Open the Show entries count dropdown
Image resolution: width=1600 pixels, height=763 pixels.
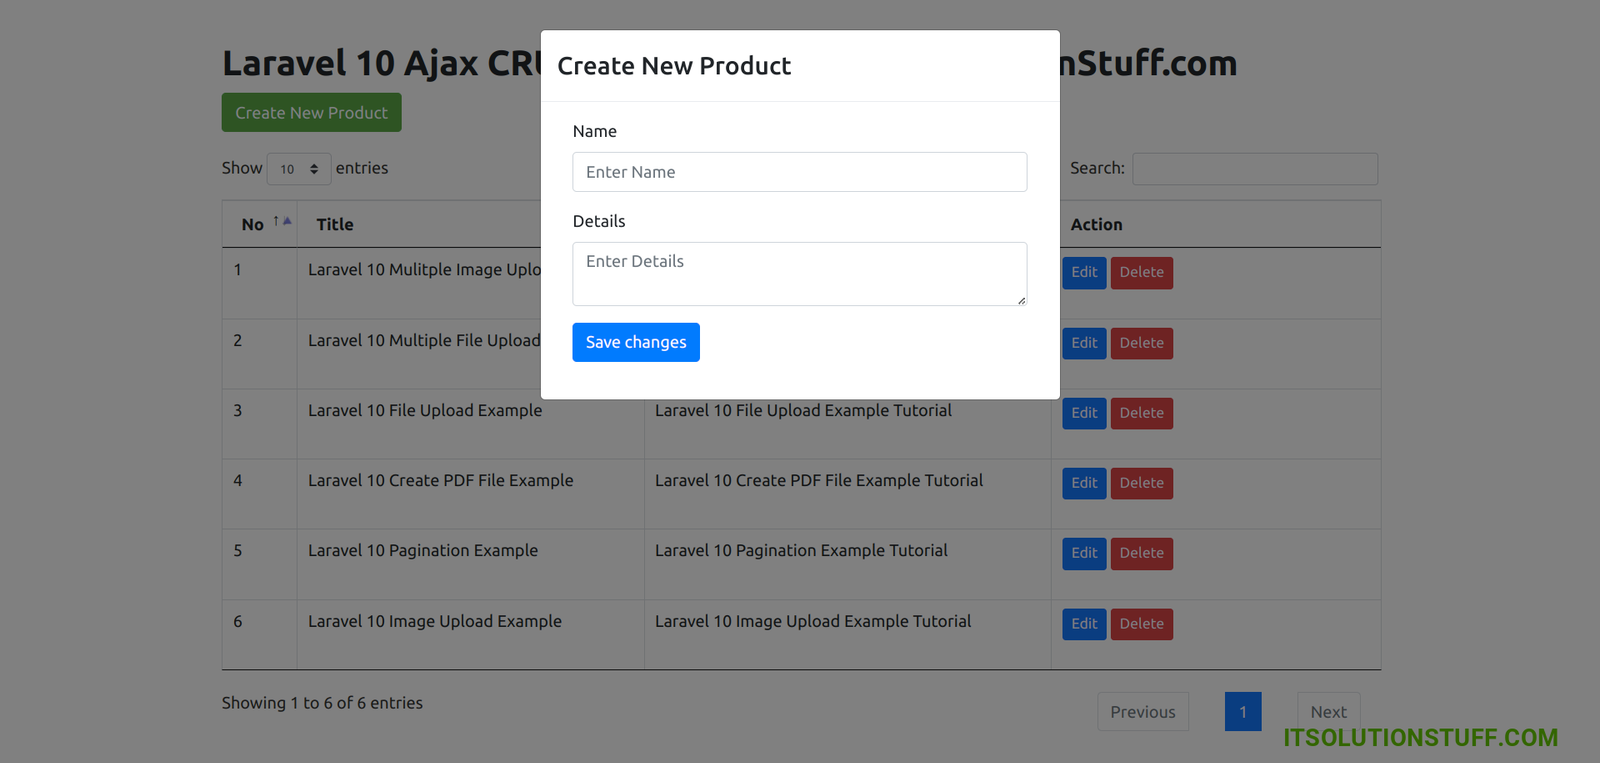299,169
